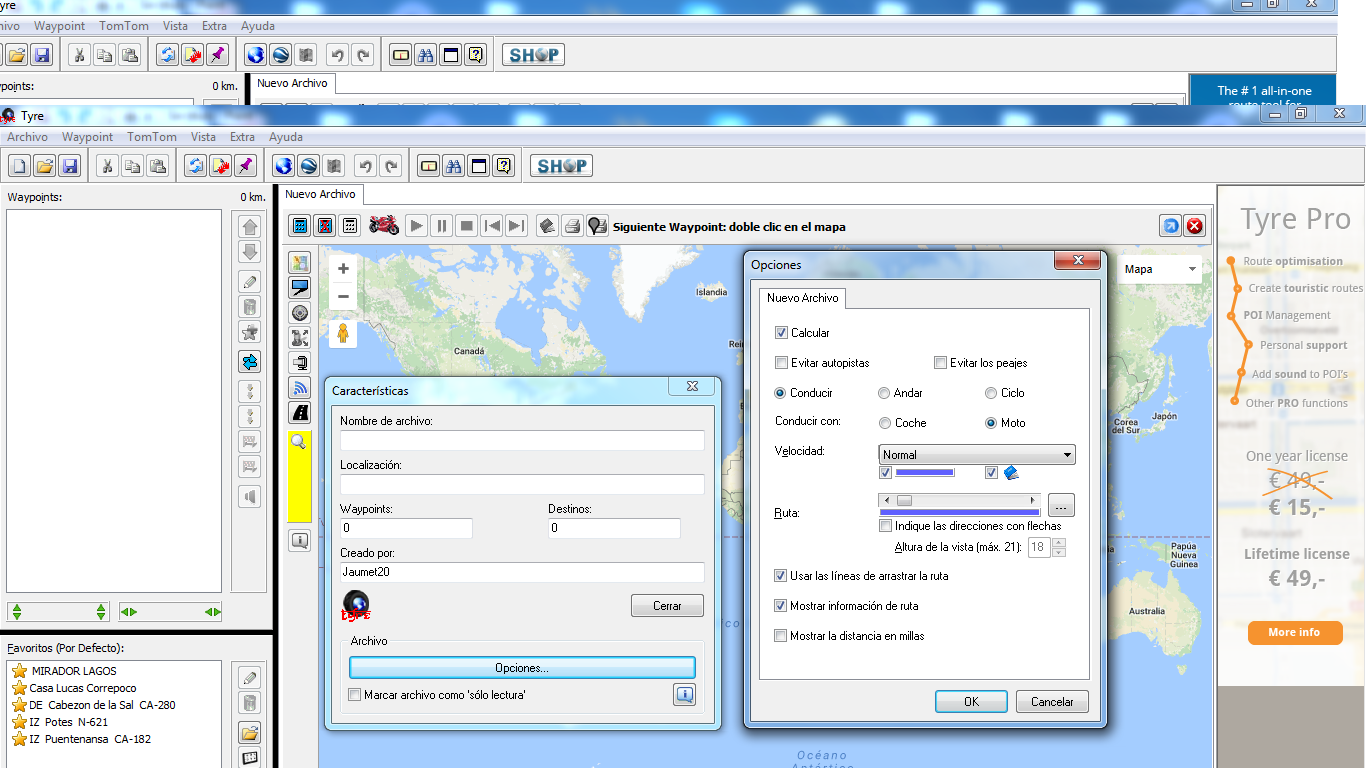Viewport: 1366px width, 768px height.
Task: Click the Opciones... button
Action: 522,668
